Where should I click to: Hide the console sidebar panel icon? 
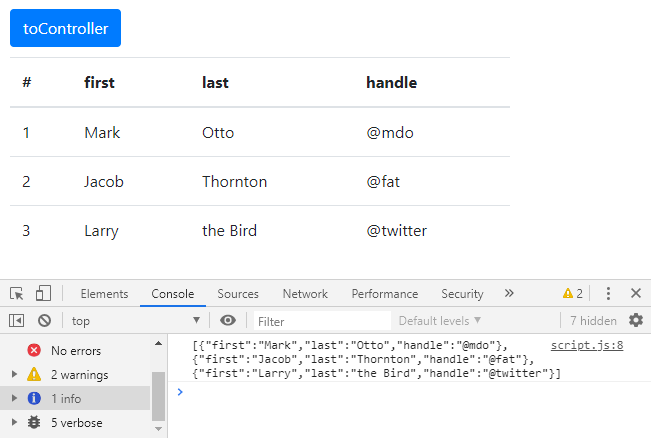(17, 321)
